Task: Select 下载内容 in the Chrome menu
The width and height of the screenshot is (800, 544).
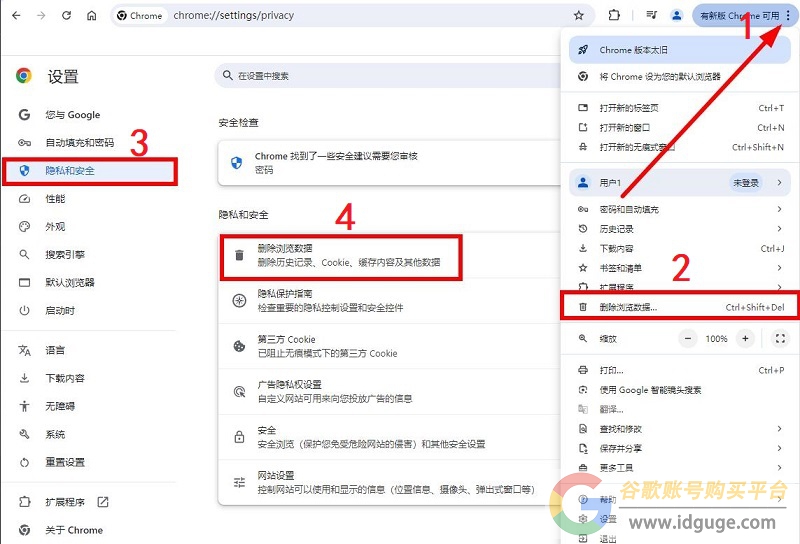Action: click(x=680, y=248)
